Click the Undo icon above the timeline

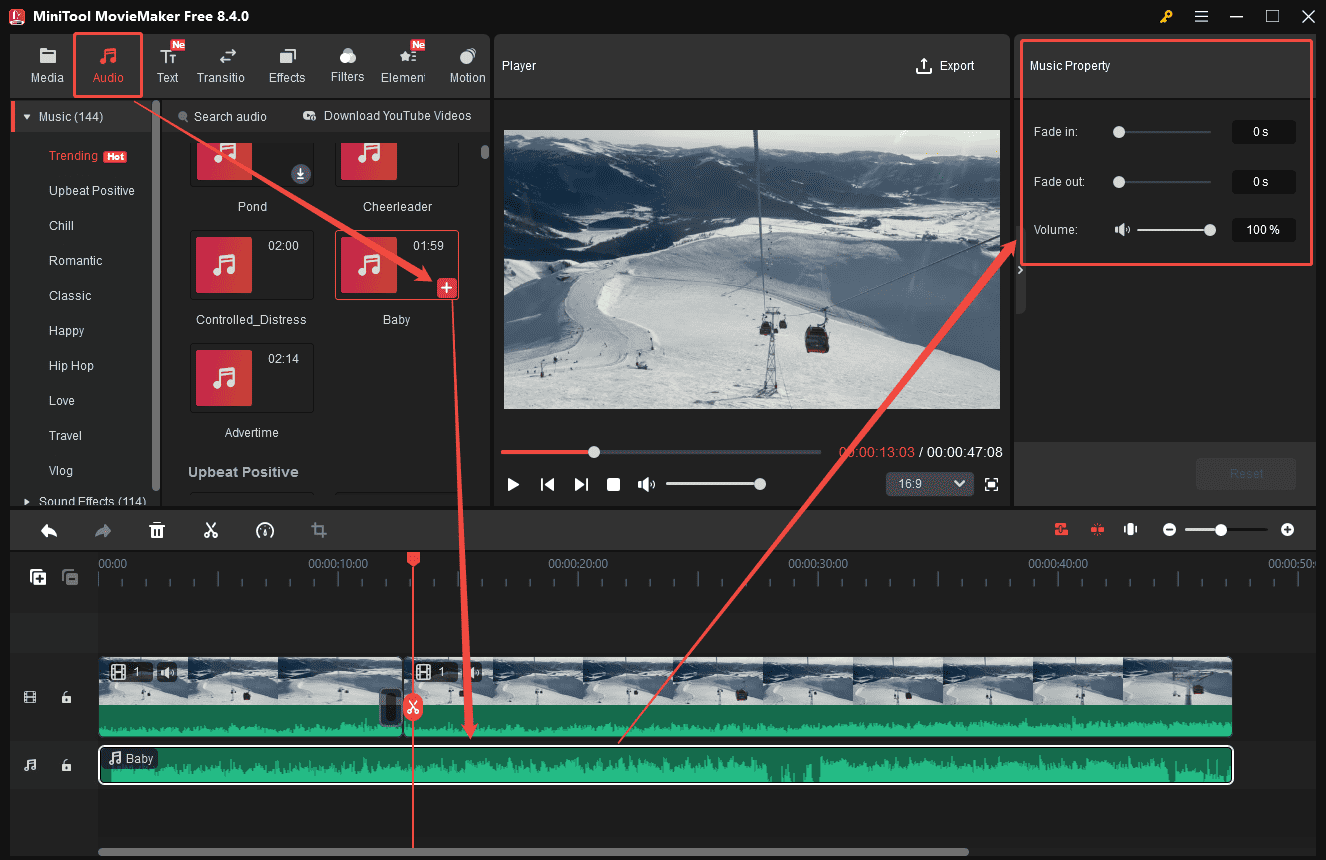pyautogui.click(x=49, y=530)
